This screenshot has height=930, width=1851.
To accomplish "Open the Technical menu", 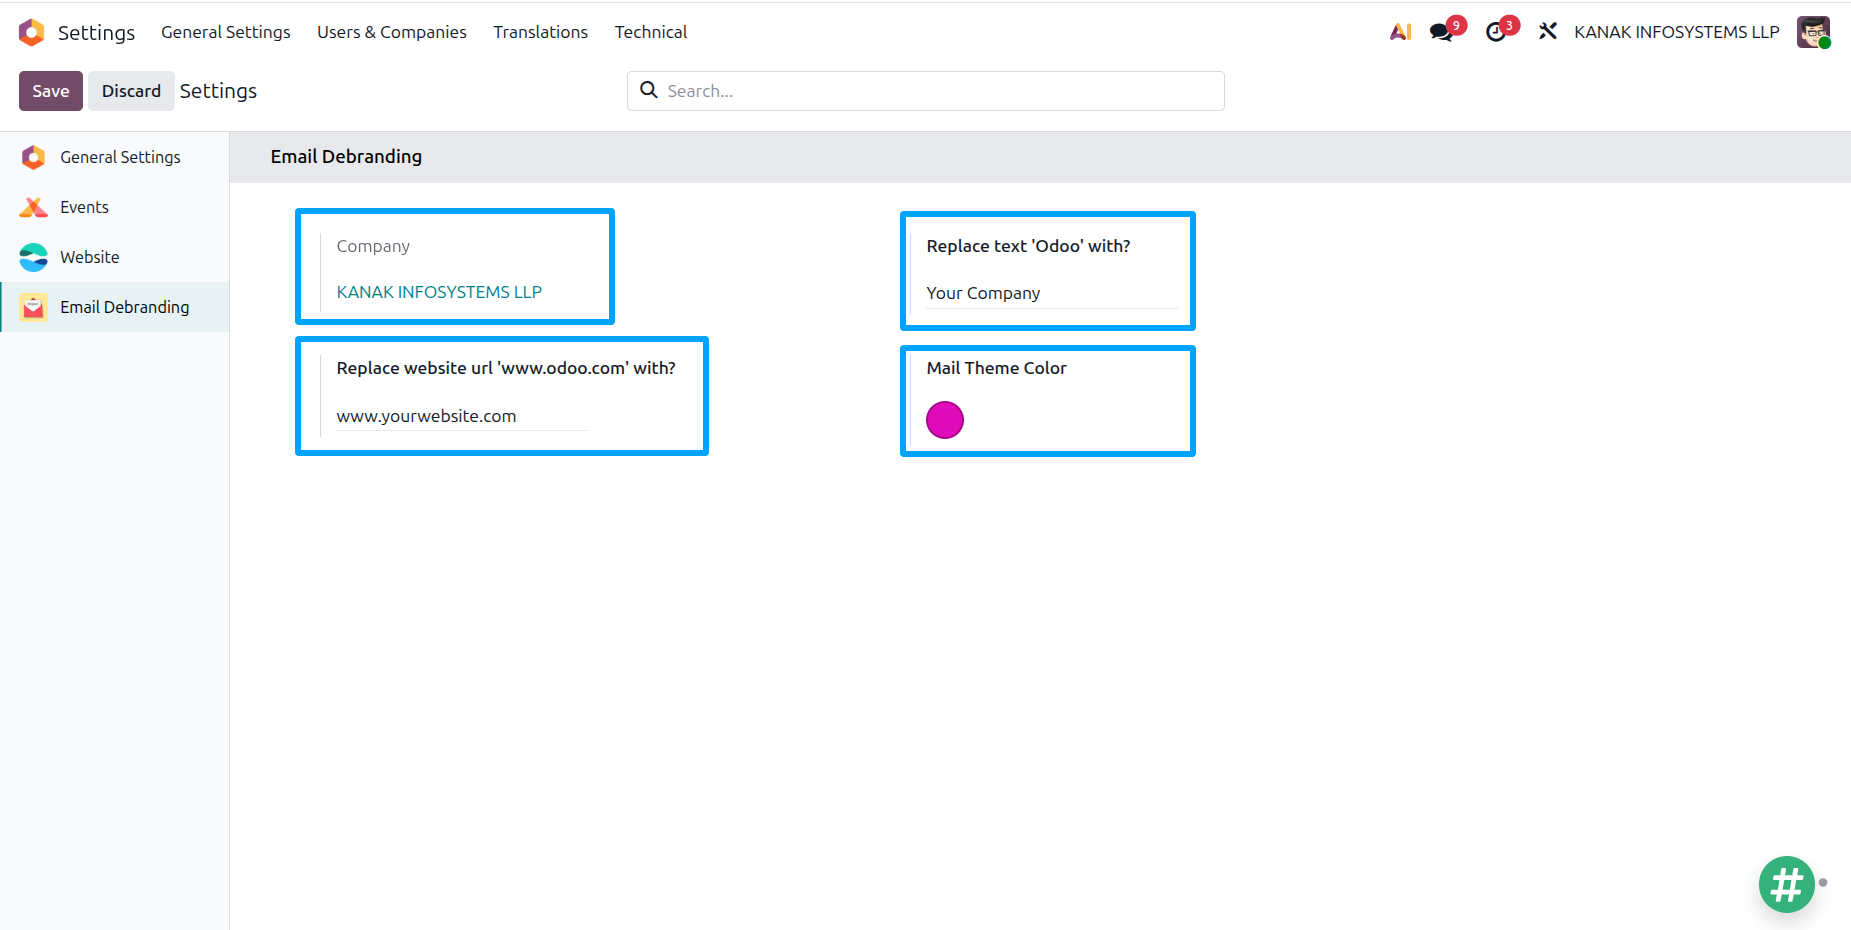I will 651,32.
